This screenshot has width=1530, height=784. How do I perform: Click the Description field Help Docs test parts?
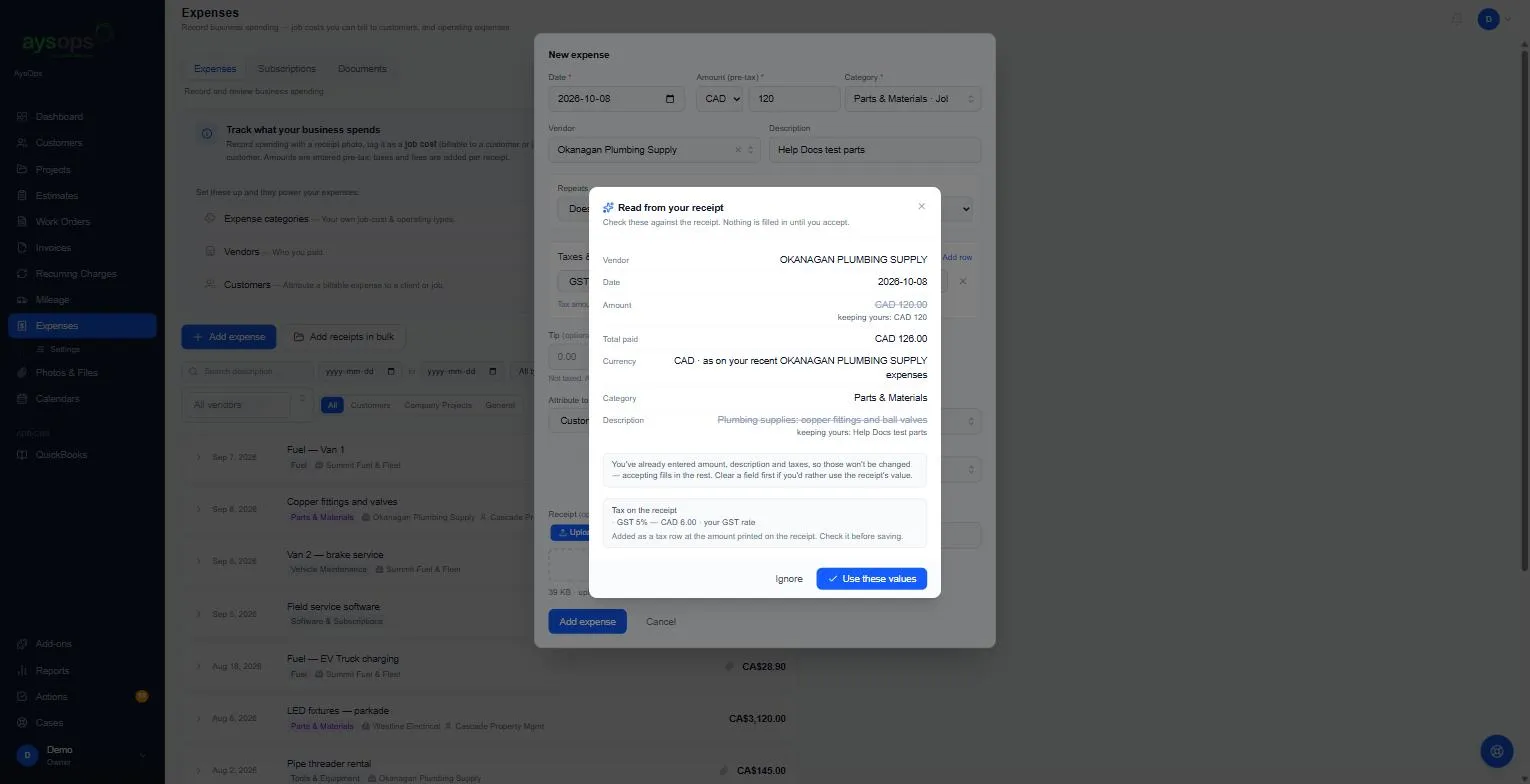click(875, 150)
